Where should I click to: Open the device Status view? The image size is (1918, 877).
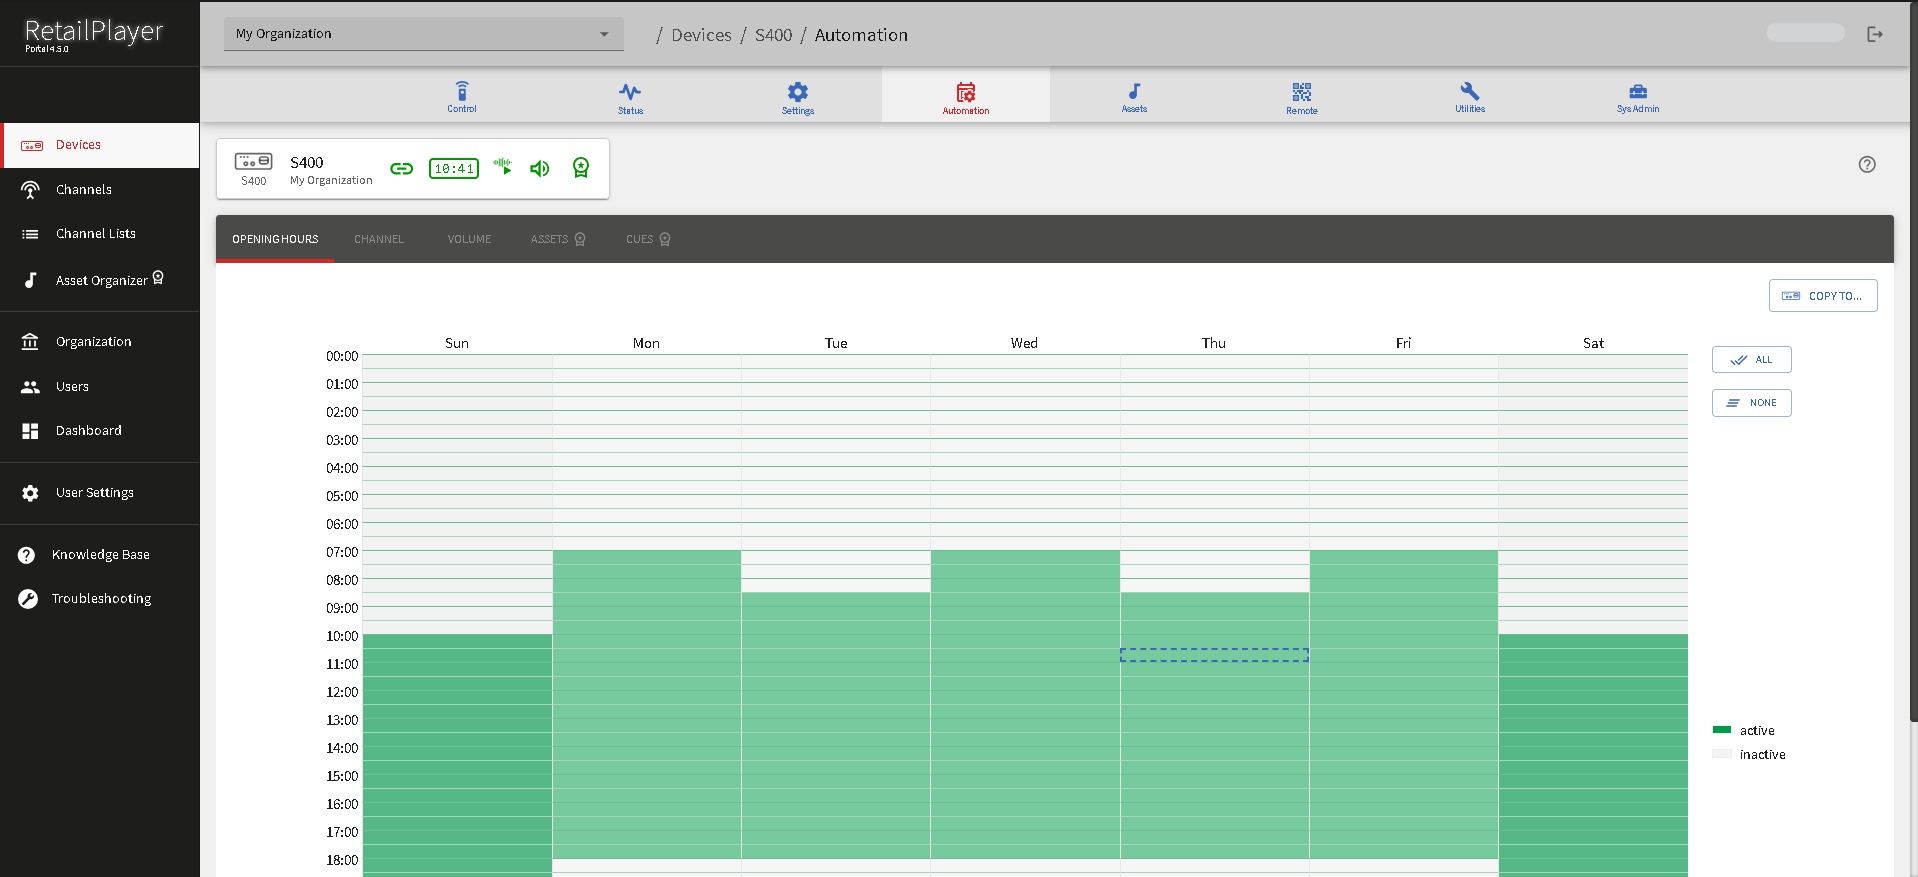(630, 95)
